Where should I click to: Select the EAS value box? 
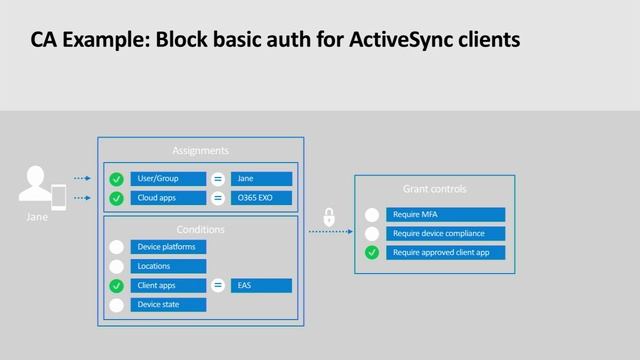point(261,285)
